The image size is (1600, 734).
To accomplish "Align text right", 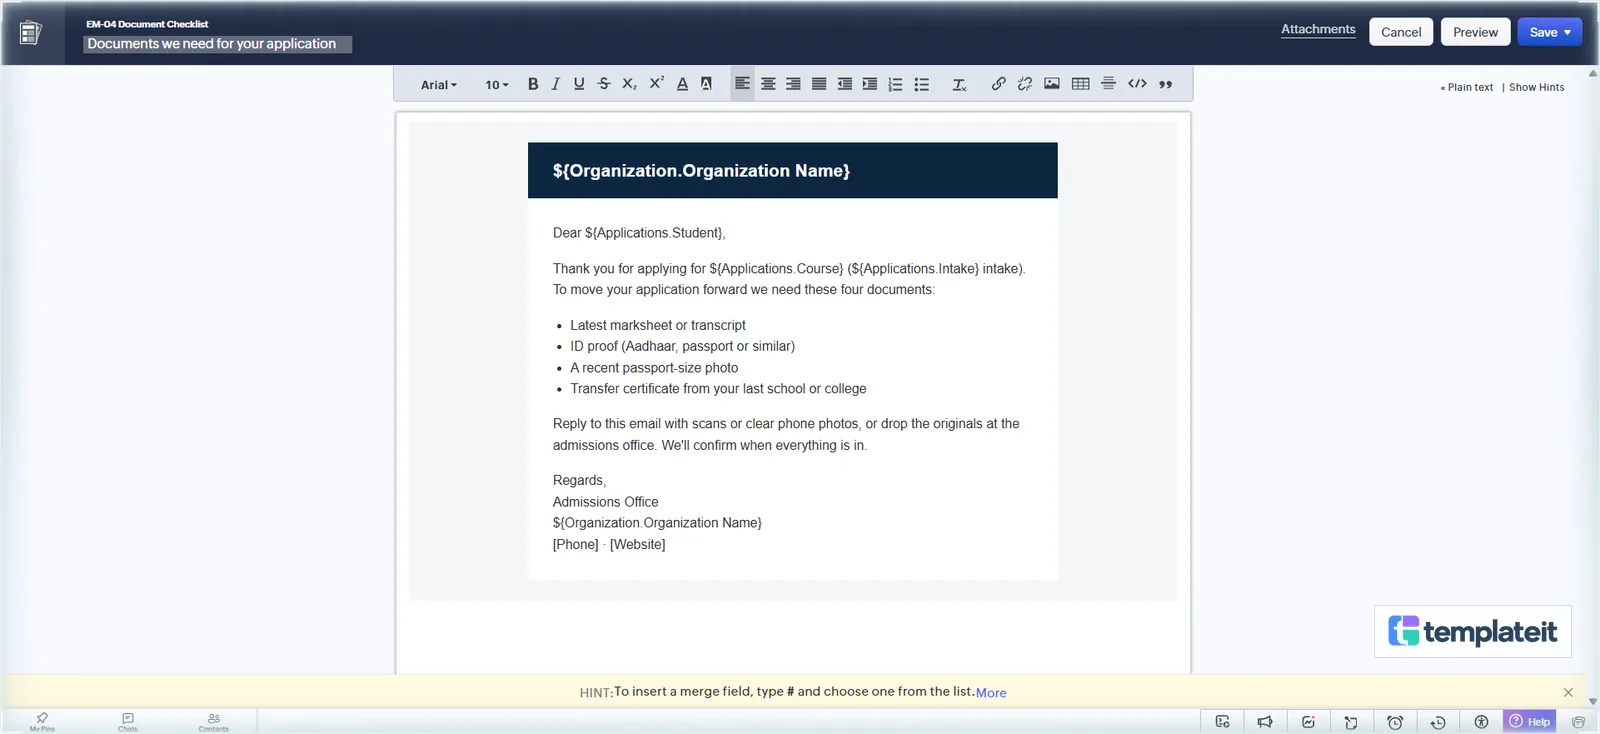I will (793, 84).
